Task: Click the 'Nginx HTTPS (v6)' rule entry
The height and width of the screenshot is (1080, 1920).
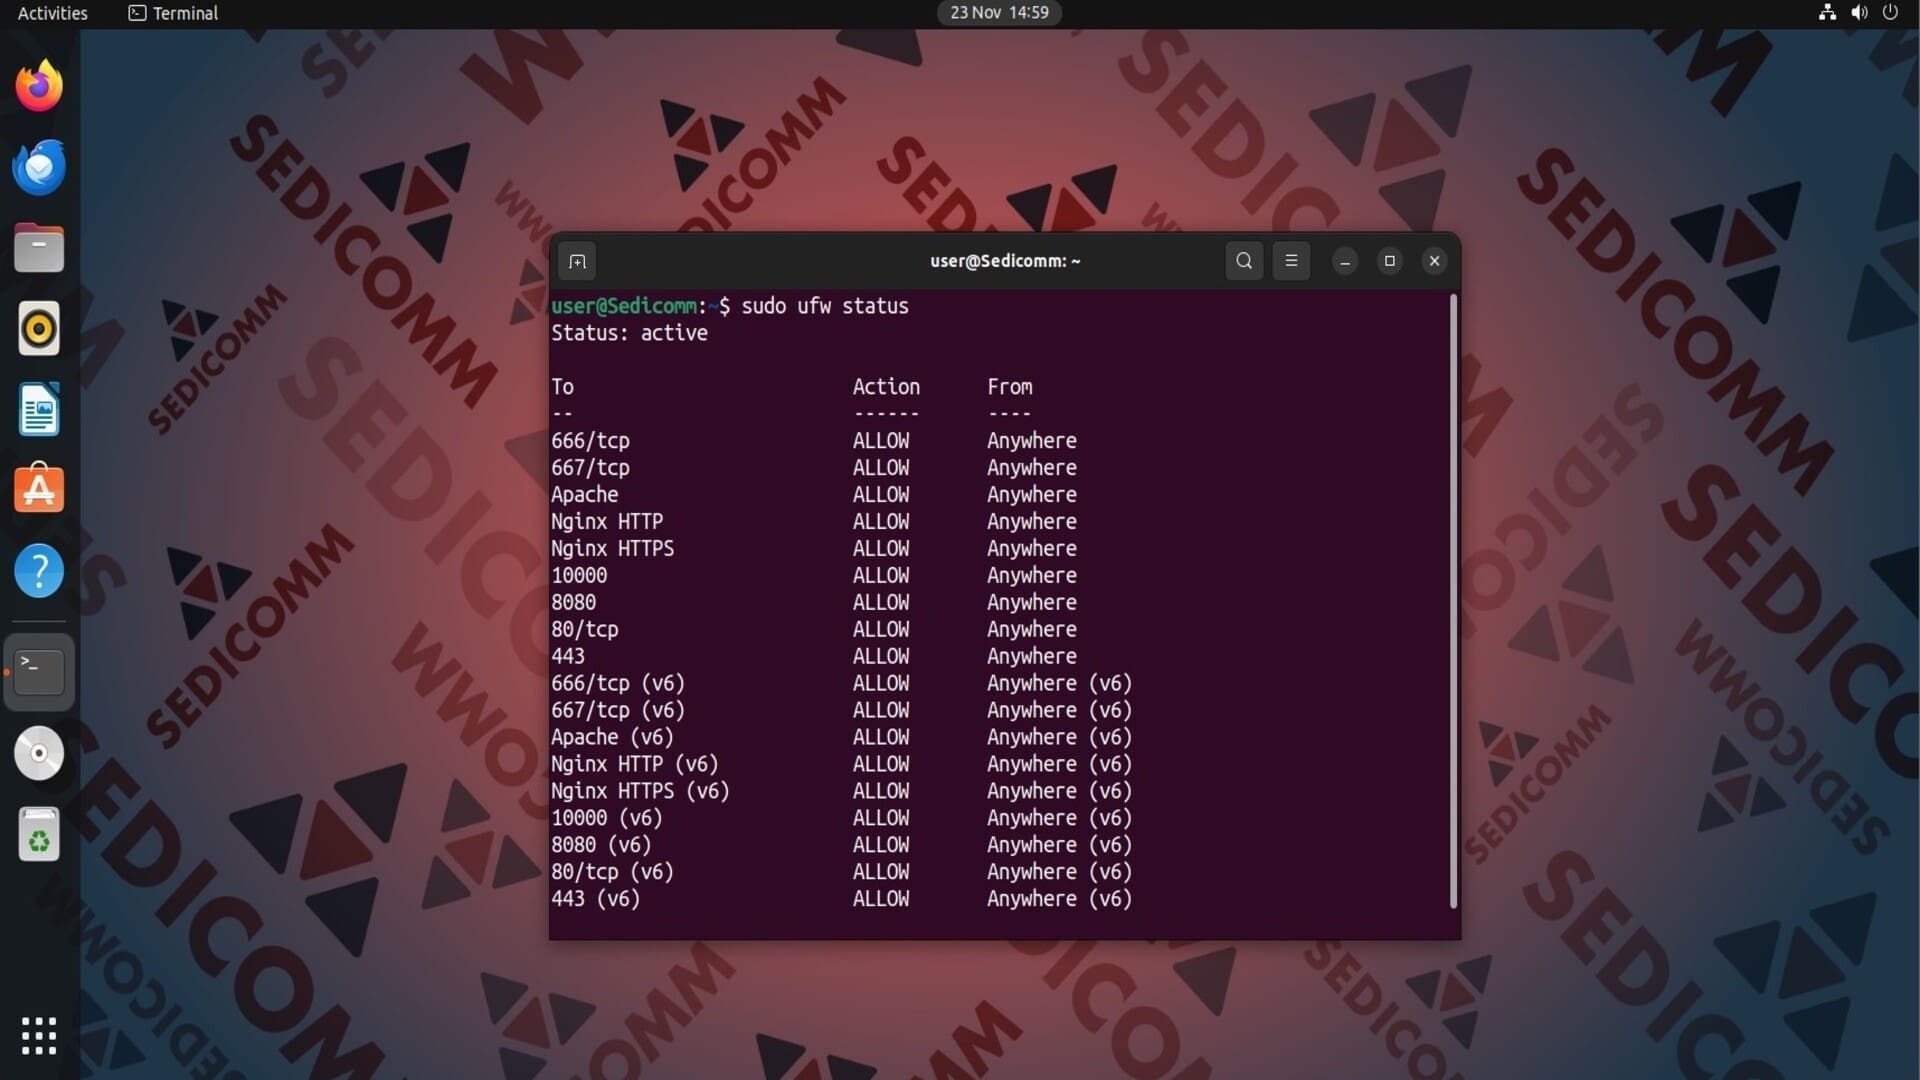Action: (640, 792)
